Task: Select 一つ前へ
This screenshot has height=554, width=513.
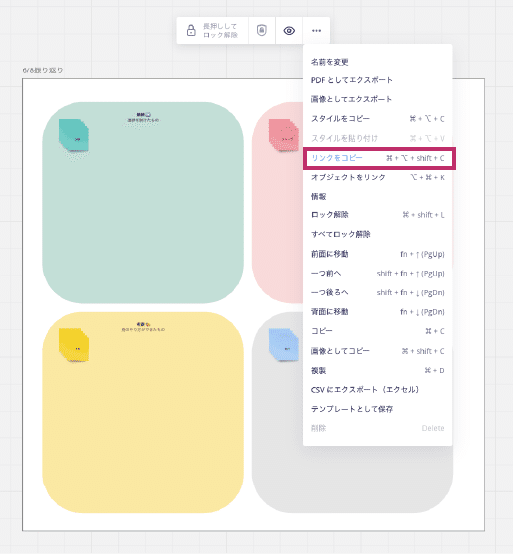Action: click(x=377, y=273)
